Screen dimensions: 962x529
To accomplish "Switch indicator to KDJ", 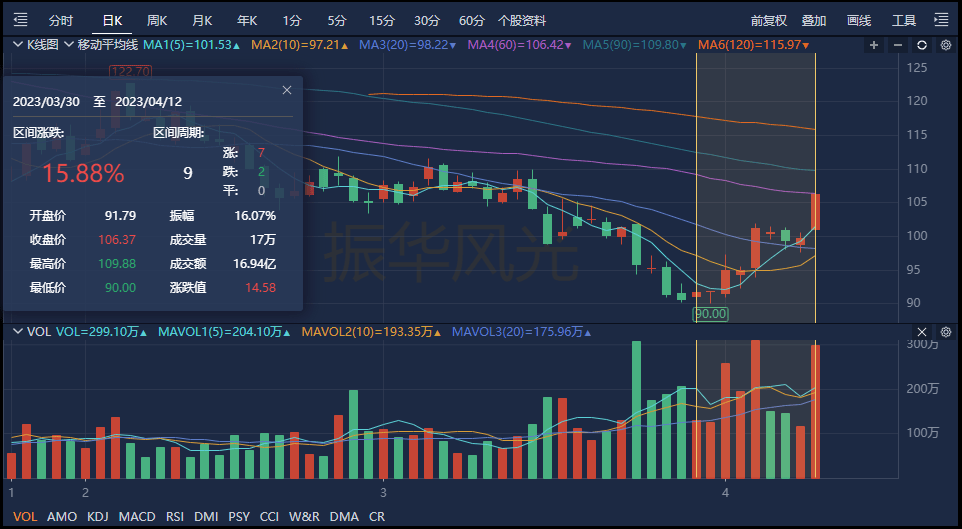I will tap(98, 517).
